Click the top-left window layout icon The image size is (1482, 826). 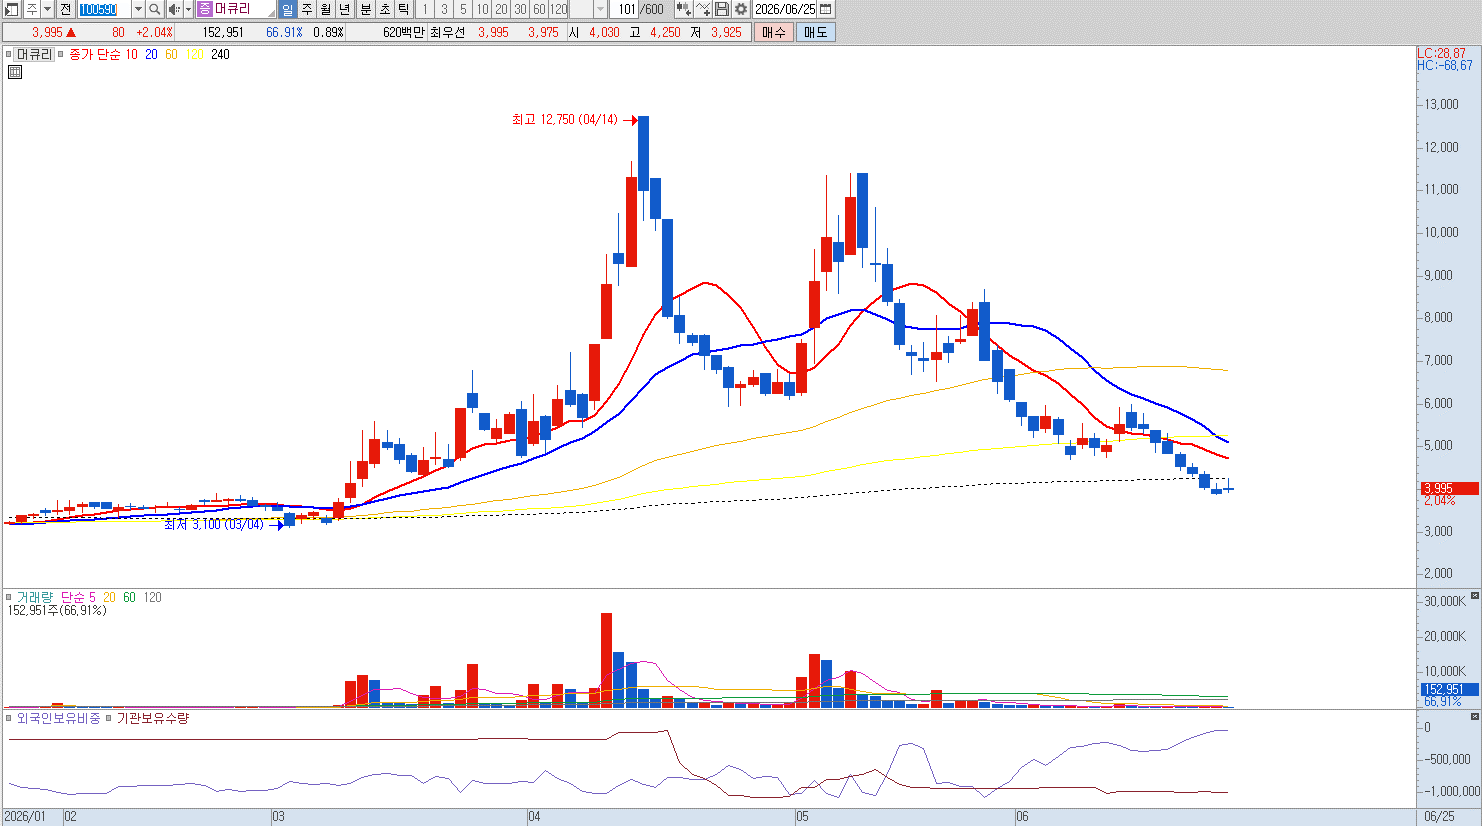11,9
